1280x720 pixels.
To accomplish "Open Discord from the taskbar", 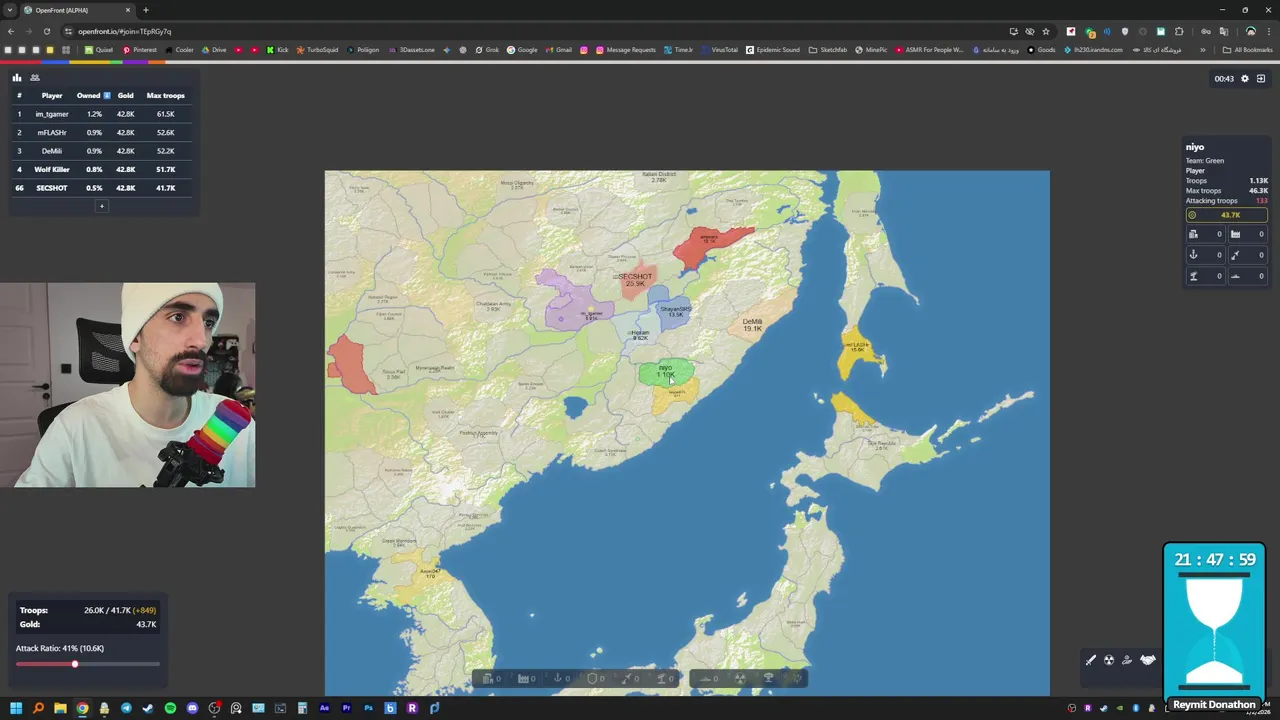I will [x=192, y=708].
